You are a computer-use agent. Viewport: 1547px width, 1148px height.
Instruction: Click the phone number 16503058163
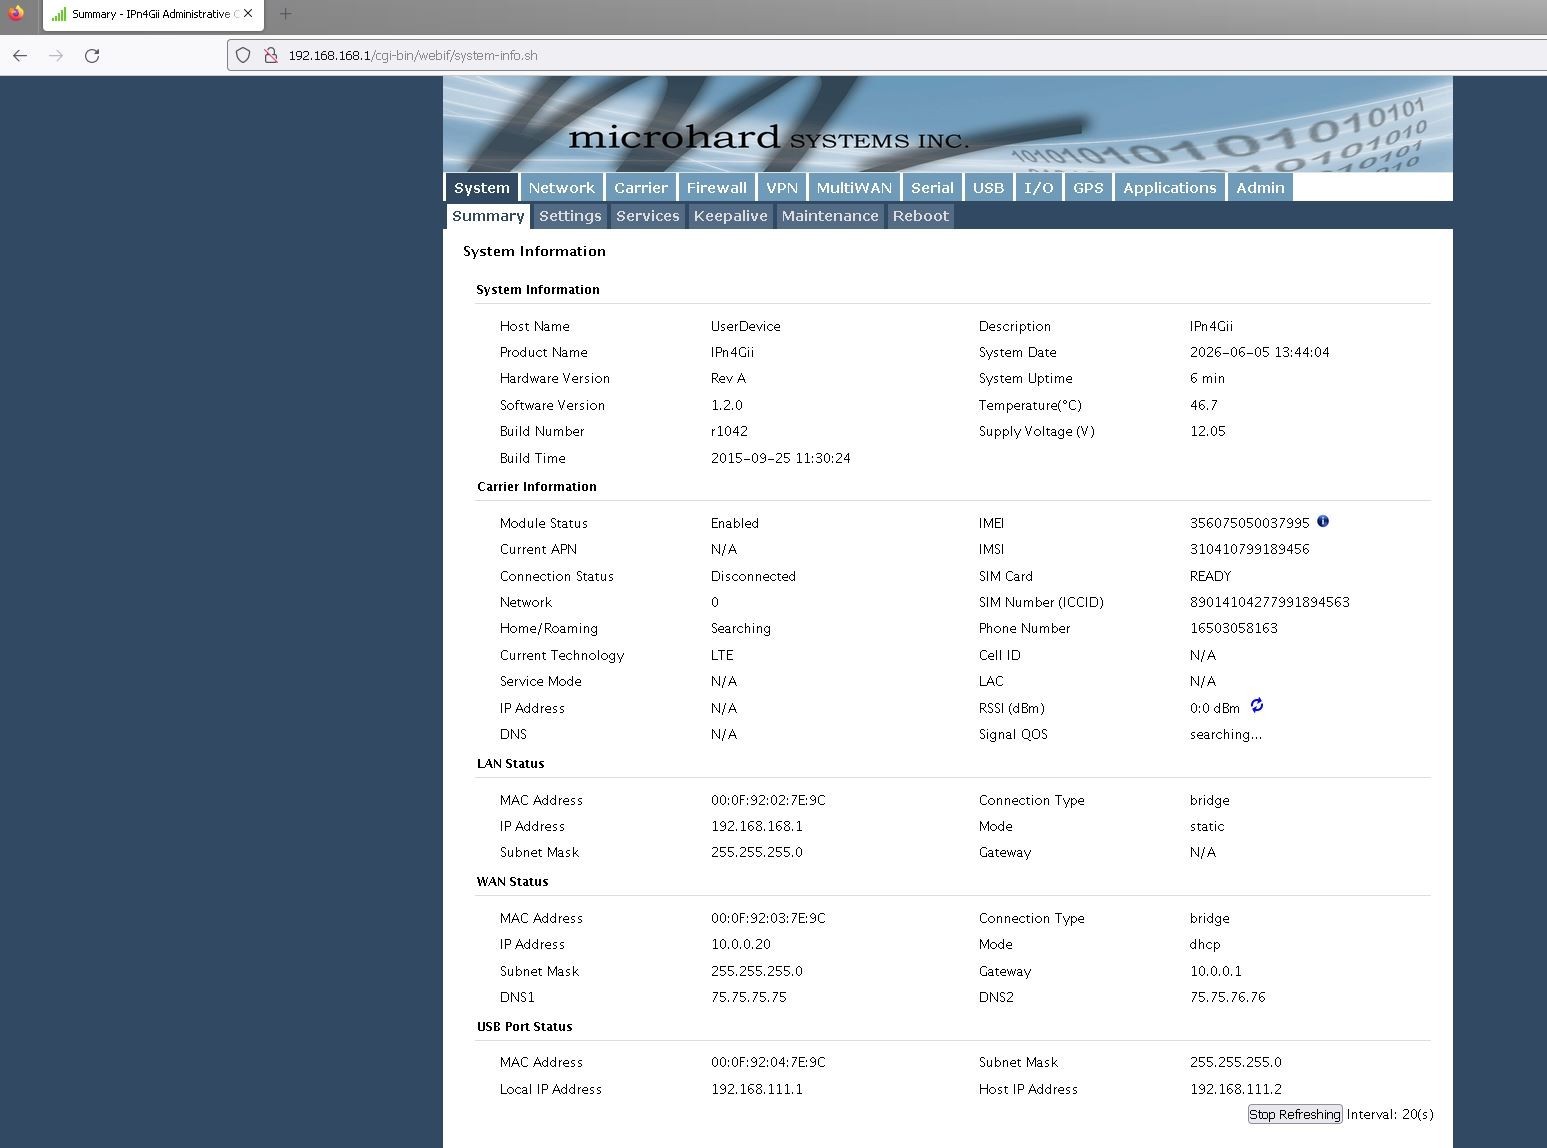pyautogui.click(x=1234, y=628)
